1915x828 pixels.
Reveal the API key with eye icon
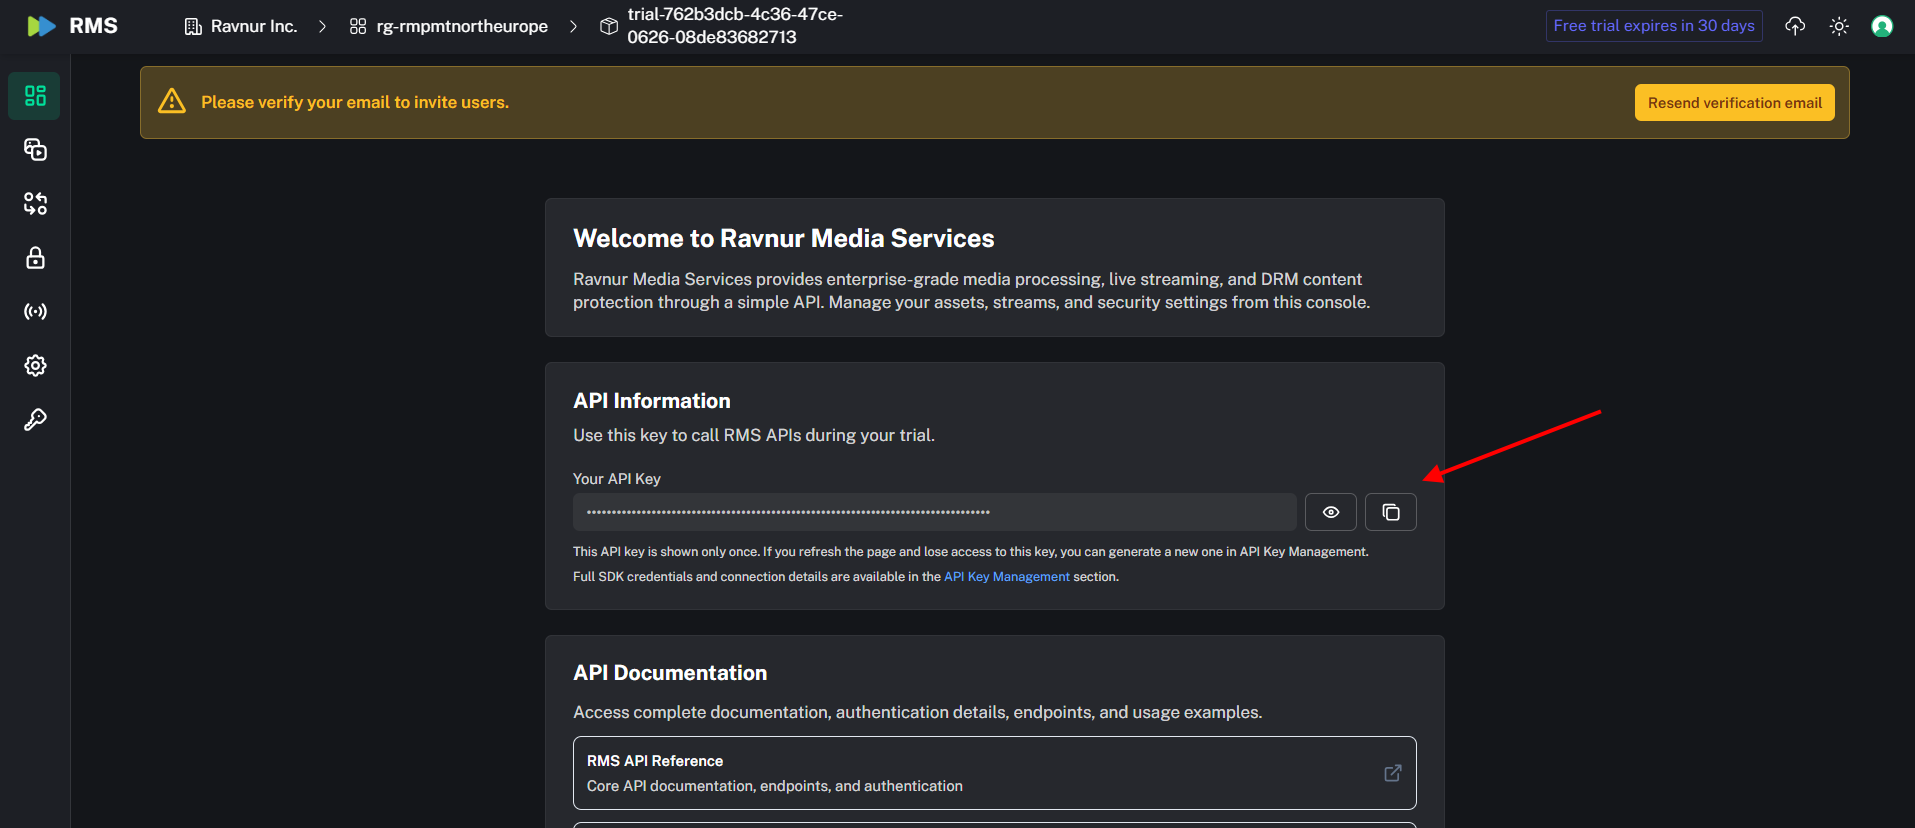point(1331,512)
